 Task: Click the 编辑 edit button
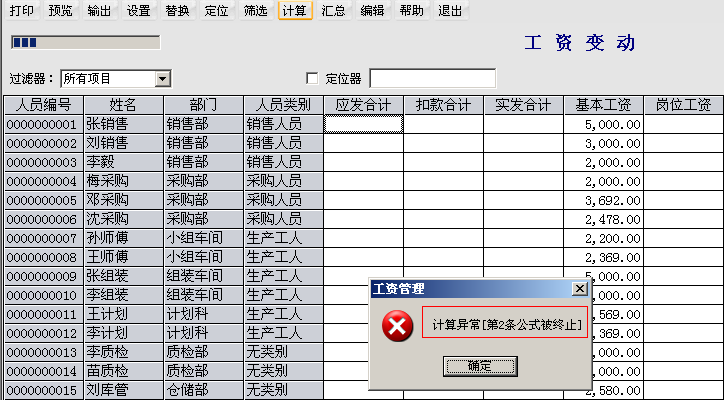pos(372,10)
